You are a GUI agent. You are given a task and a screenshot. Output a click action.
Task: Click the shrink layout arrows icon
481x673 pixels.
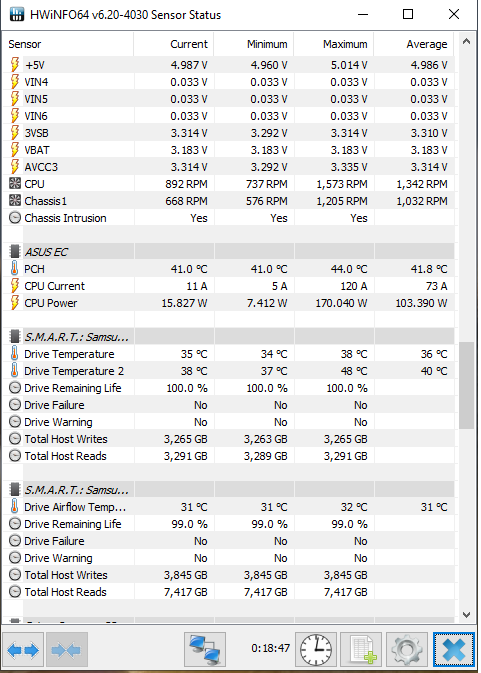click(x=67, y=650)
